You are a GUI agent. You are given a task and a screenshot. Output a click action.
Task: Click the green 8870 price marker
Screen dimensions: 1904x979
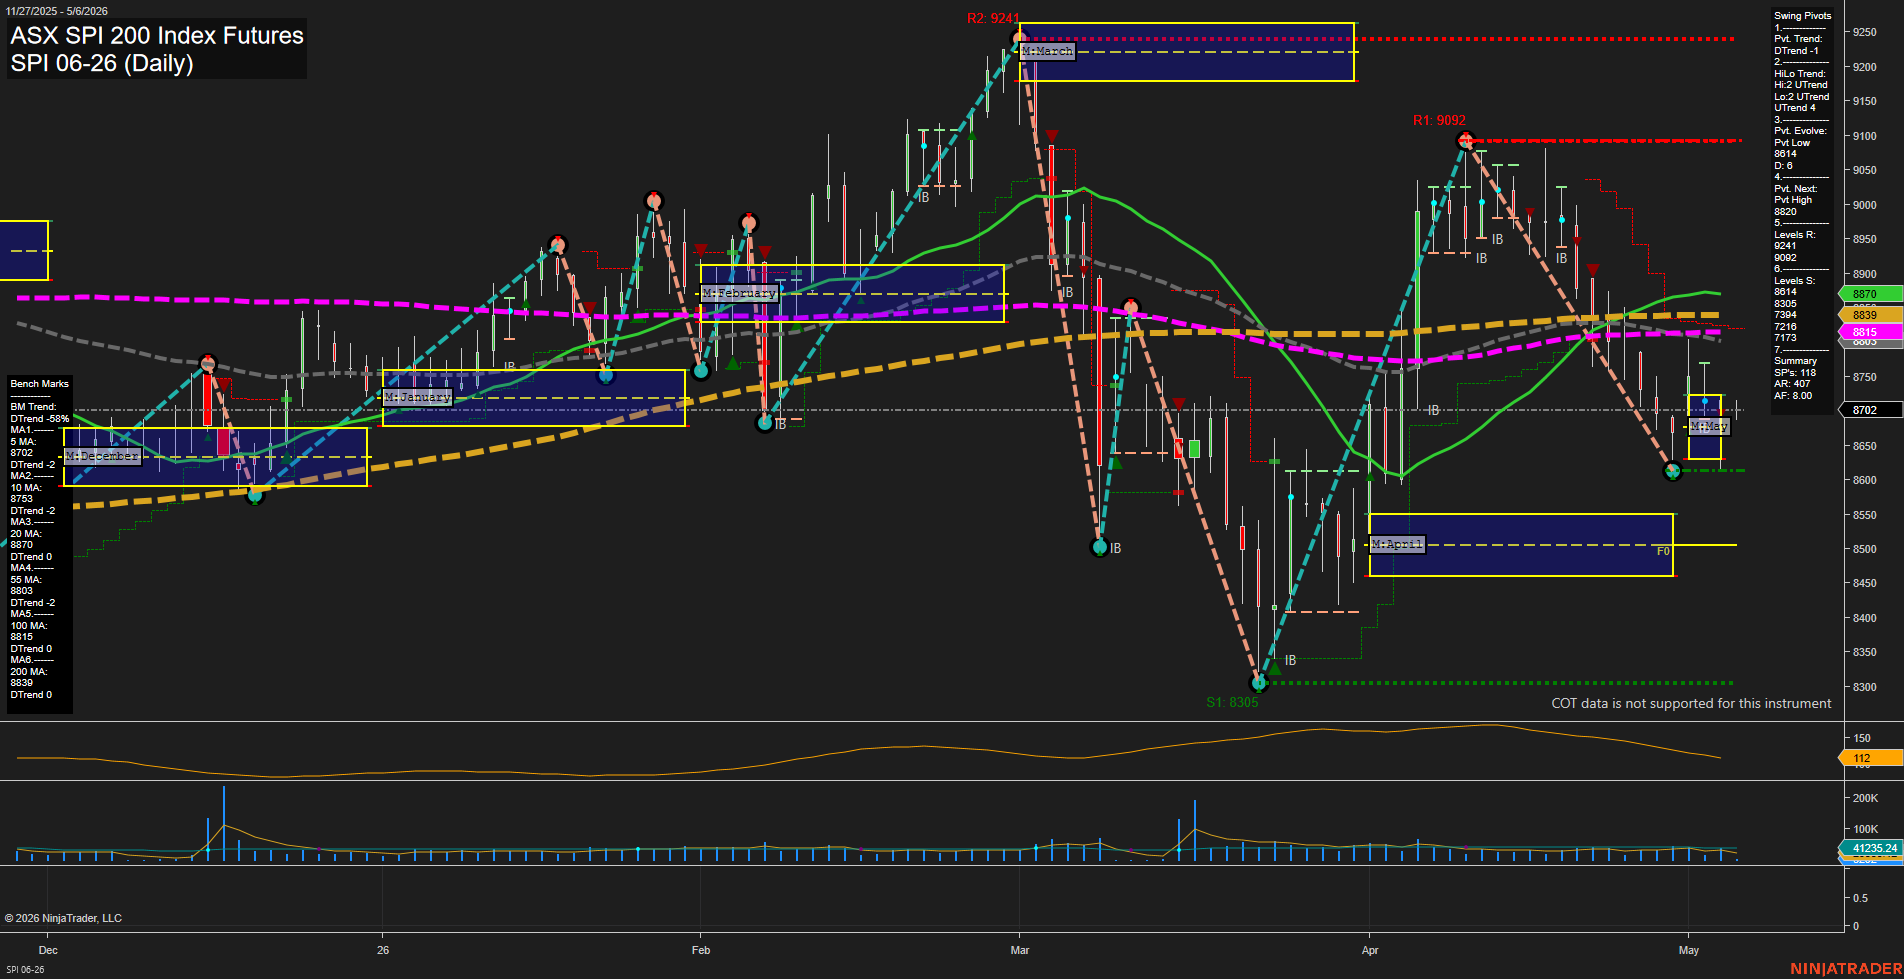(1869, 294)
